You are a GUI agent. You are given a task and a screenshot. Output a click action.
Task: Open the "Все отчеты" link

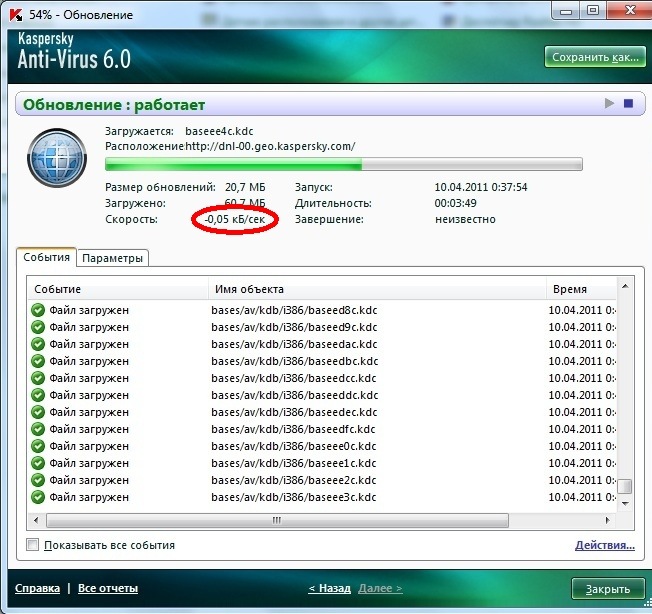click(108, 588)
